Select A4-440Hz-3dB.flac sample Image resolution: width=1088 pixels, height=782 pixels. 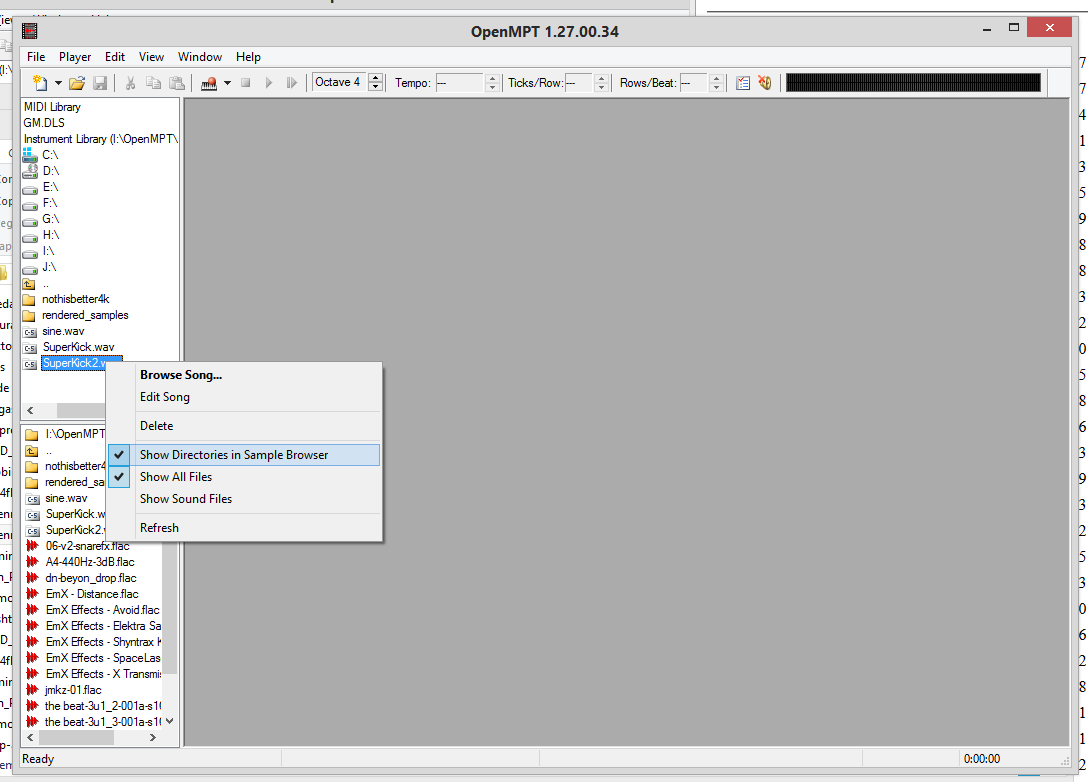coord(90,562)
